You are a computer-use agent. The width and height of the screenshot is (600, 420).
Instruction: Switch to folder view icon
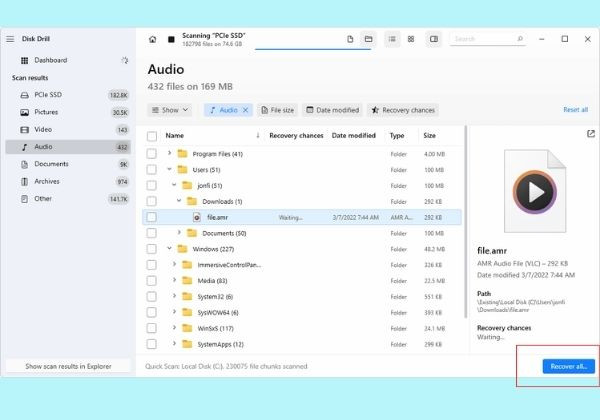[x=368, y=39]
